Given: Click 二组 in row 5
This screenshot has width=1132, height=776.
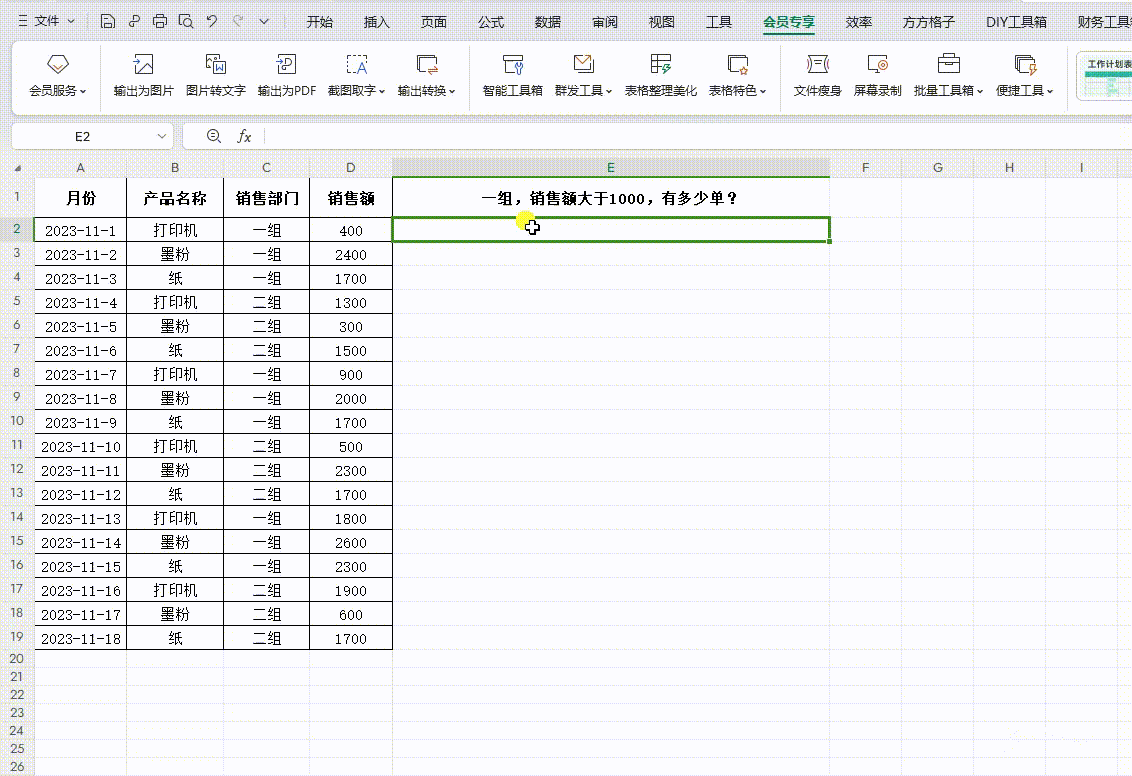Looking at the screenshot, I should (x=266, y=302).
